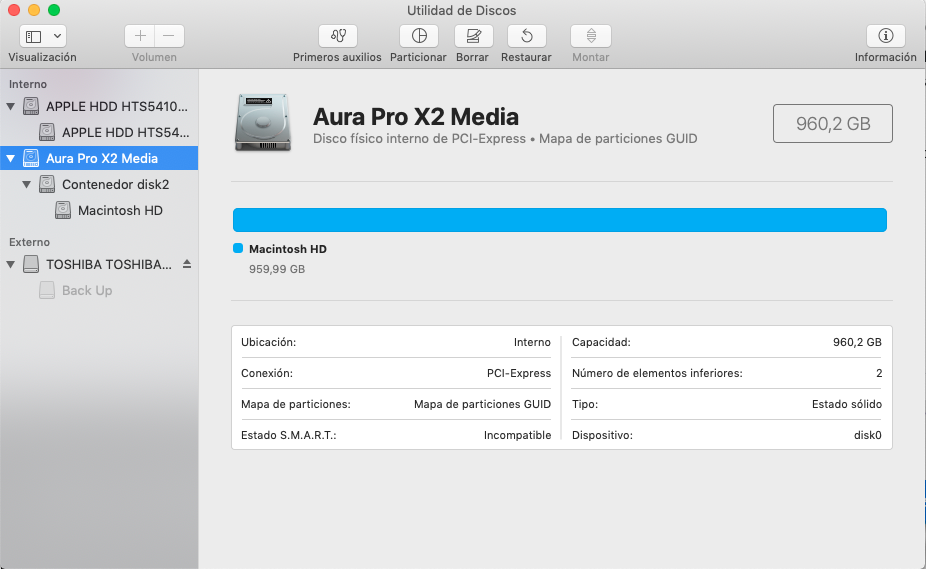Viewport: 926px width, 569px height.
Task: Click the large hard drive image
Action: click(x=263, y=123)
